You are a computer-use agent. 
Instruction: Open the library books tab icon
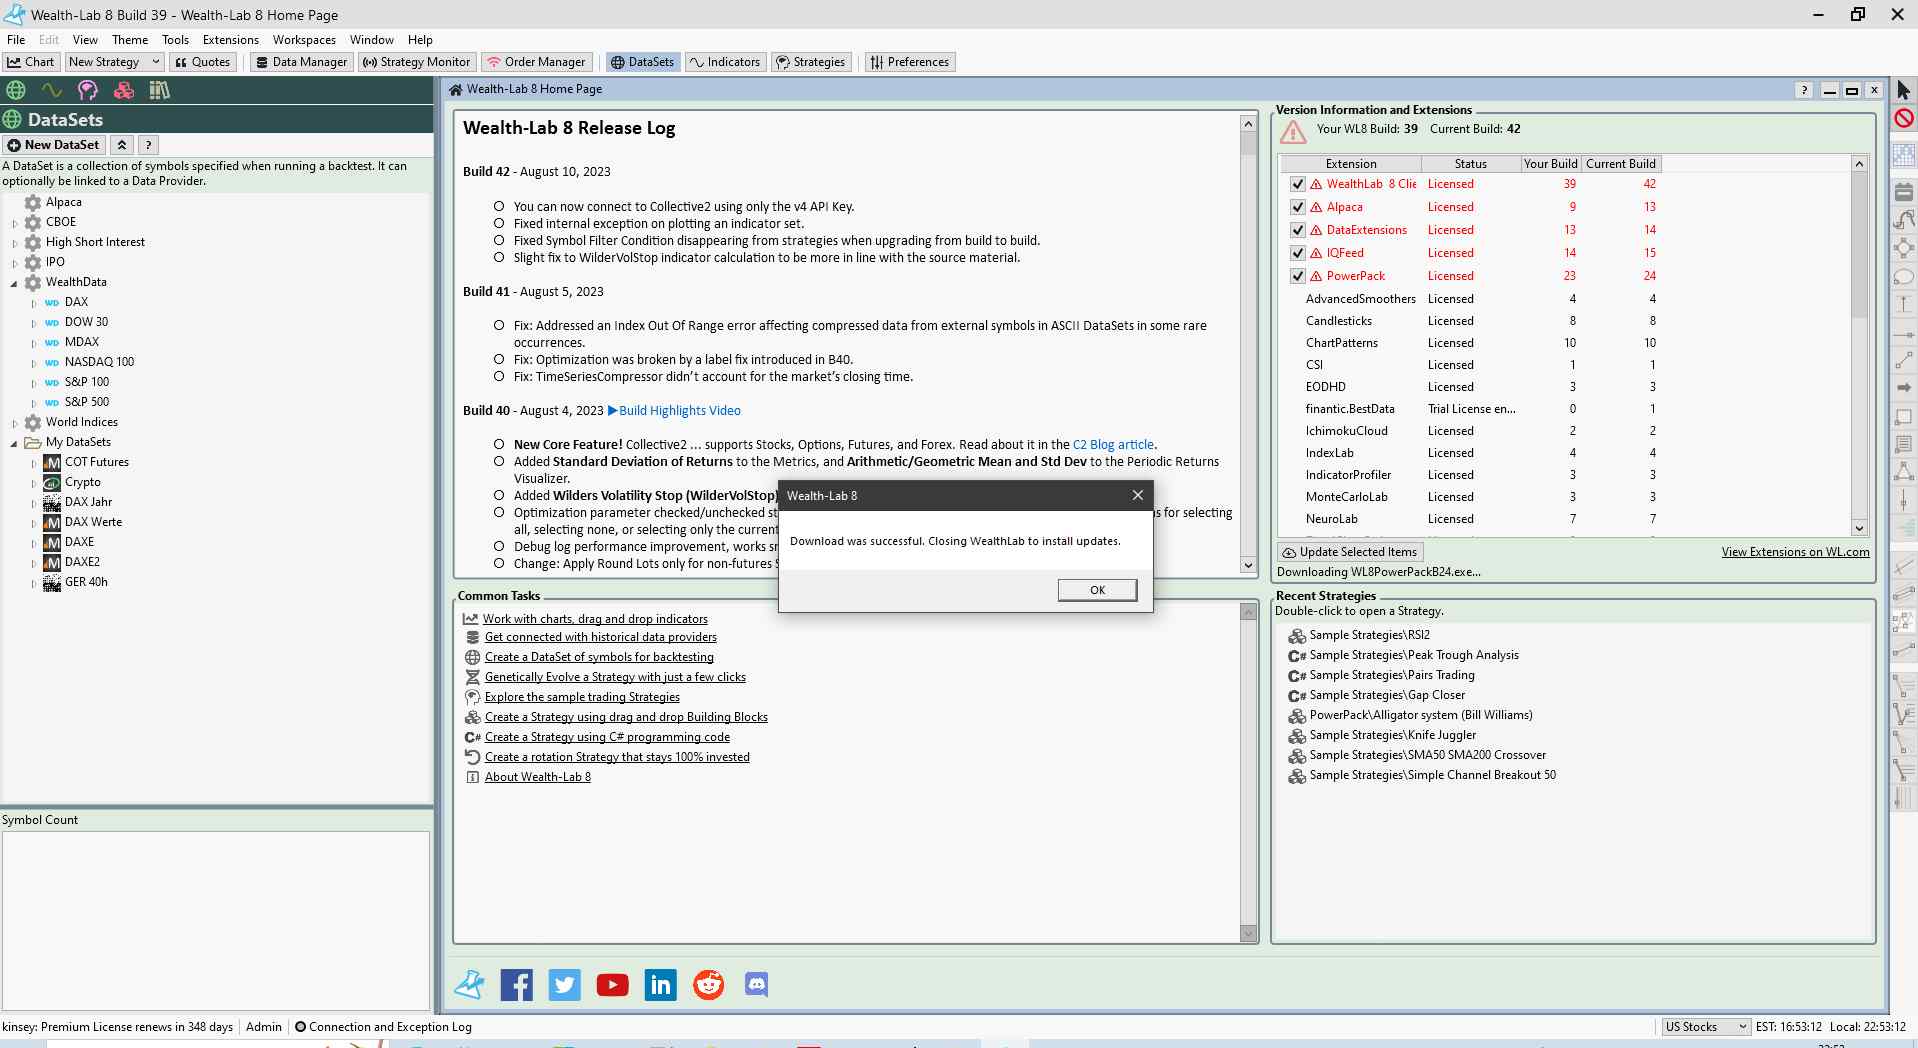pos(159,90)
